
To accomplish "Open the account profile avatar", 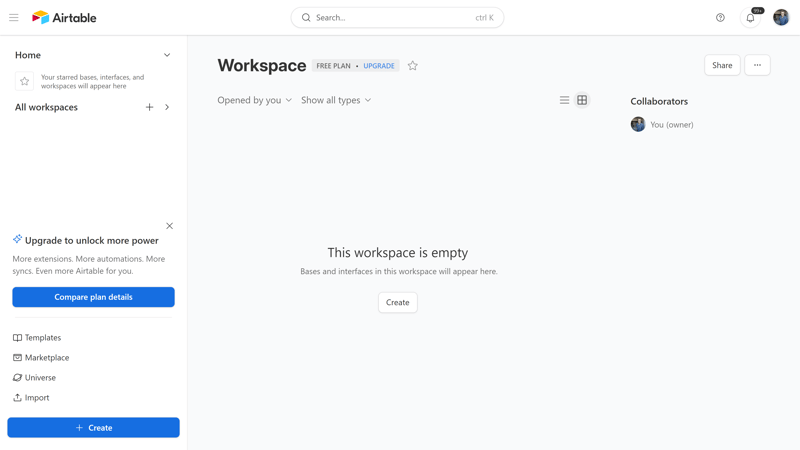I will pyautogui.click(x=781, y=17).
